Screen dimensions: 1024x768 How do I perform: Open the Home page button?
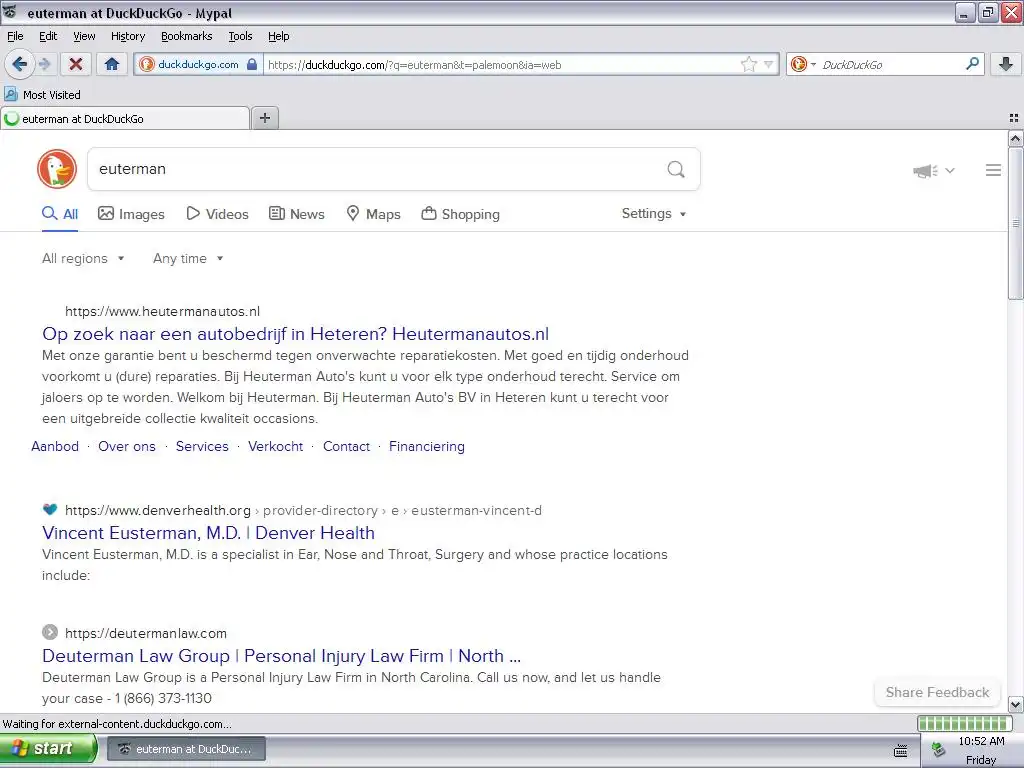point(112,64)
